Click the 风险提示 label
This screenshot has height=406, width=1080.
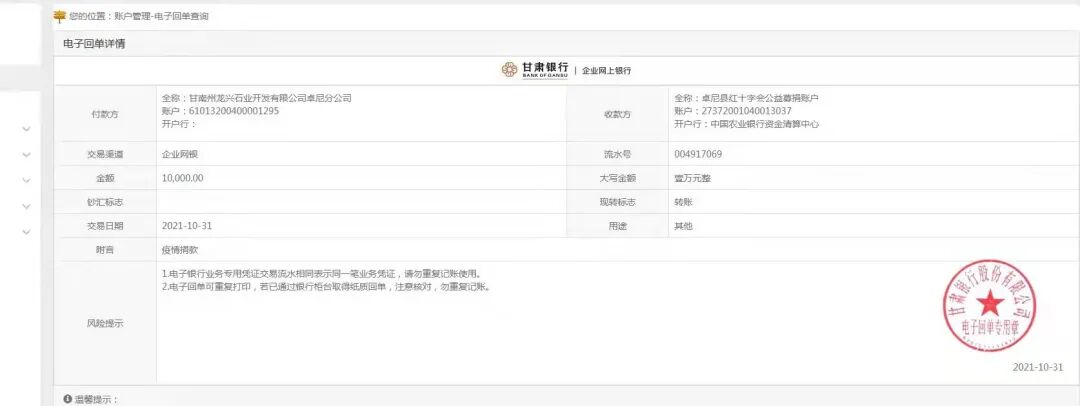(x=105, y=323)
